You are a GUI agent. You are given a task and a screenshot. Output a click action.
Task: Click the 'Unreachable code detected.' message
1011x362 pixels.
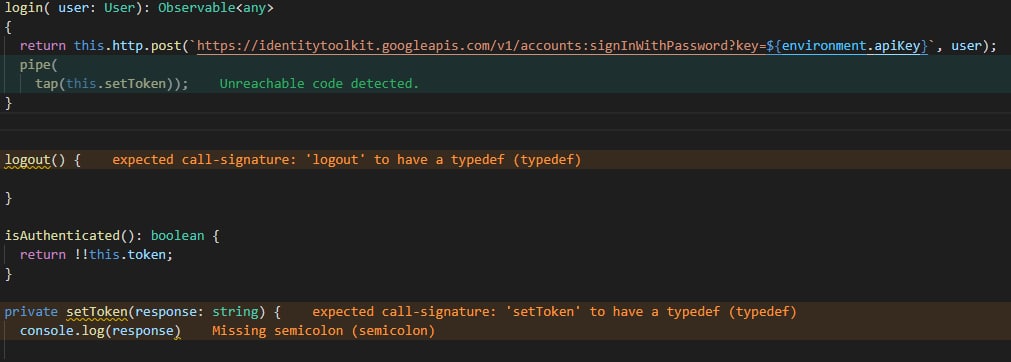coord(319,84)
